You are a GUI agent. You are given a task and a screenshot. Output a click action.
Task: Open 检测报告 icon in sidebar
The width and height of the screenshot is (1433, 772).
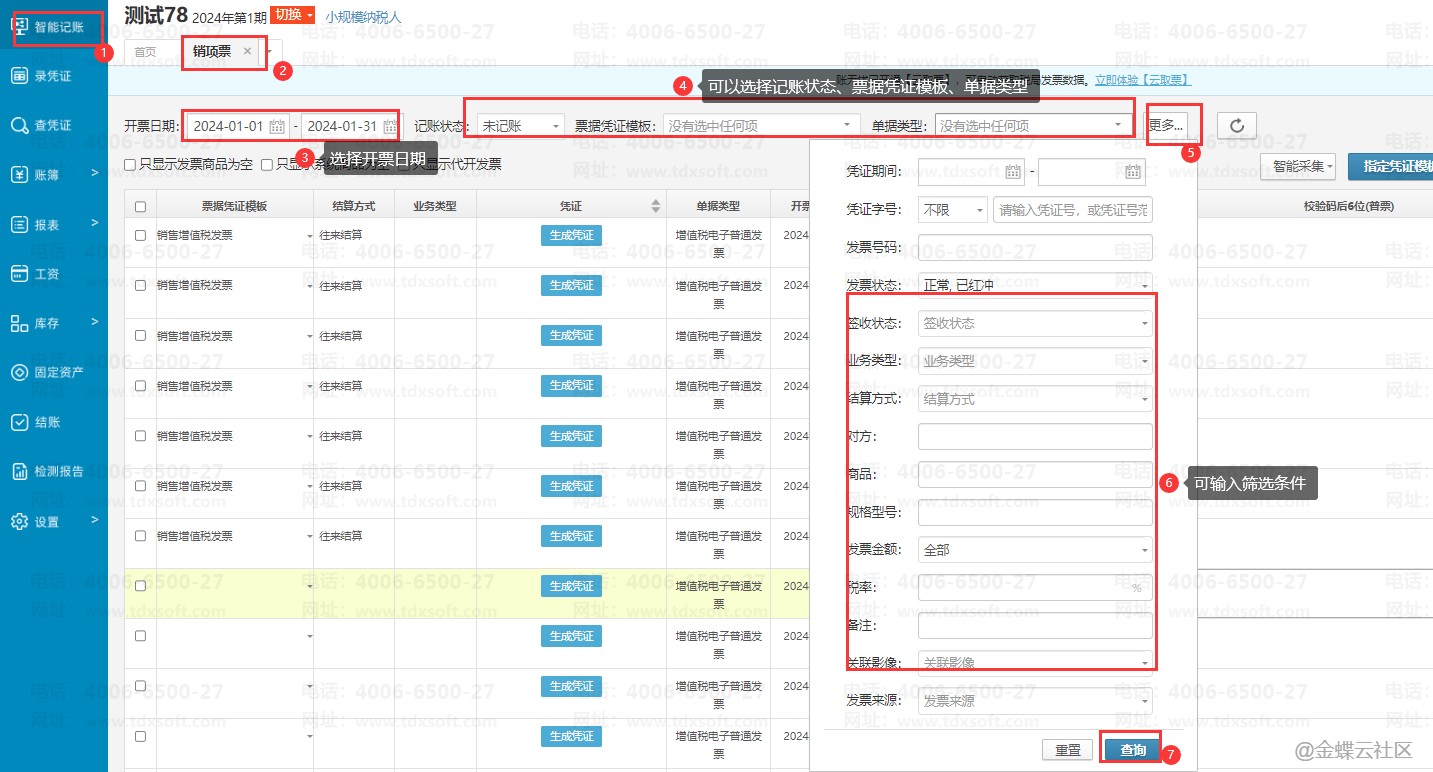click(x=19, y=471)
